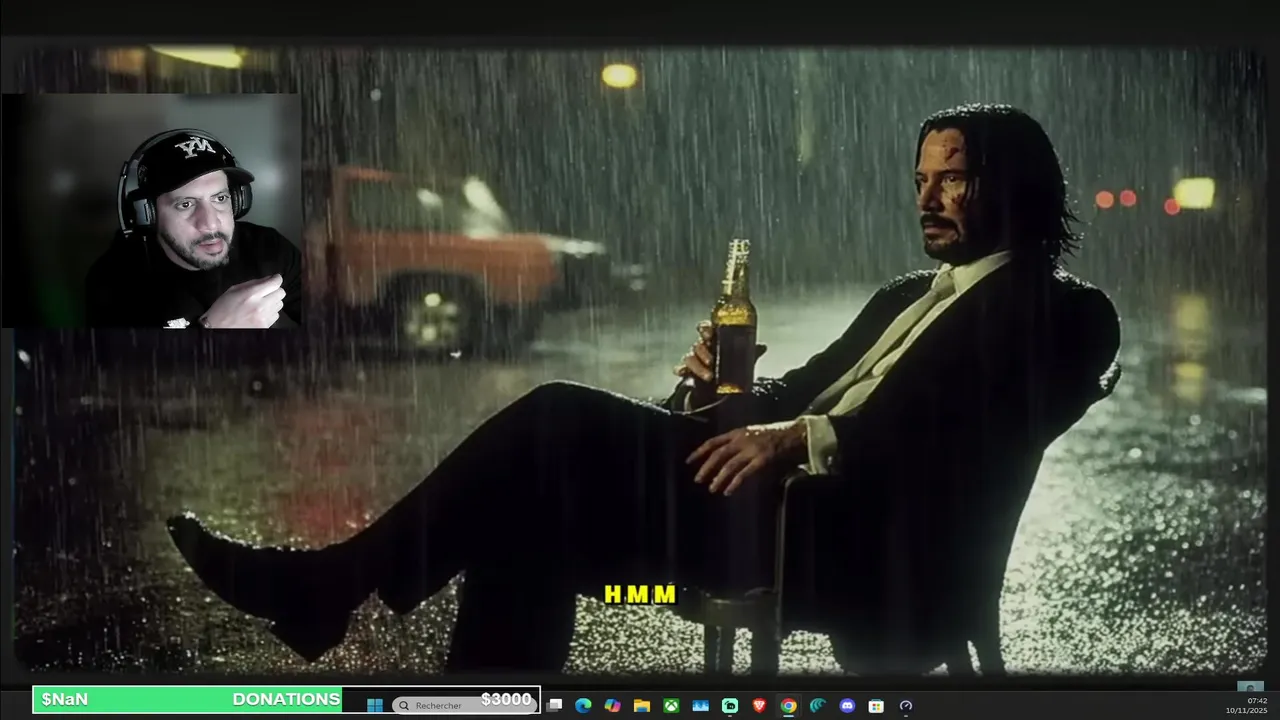The image size is (1280, 720).
Task: Open the Xbox app on the taskbar
Action: coord(671,705)
